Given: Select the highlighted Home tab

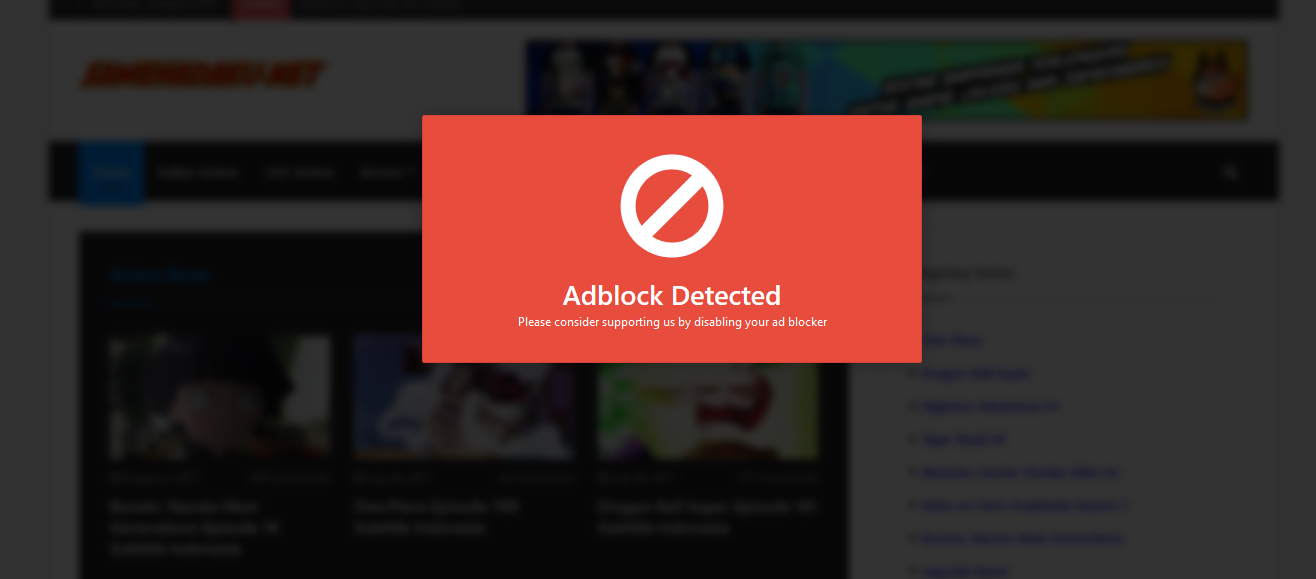Looking at the screenshot, I should point(111,172).
